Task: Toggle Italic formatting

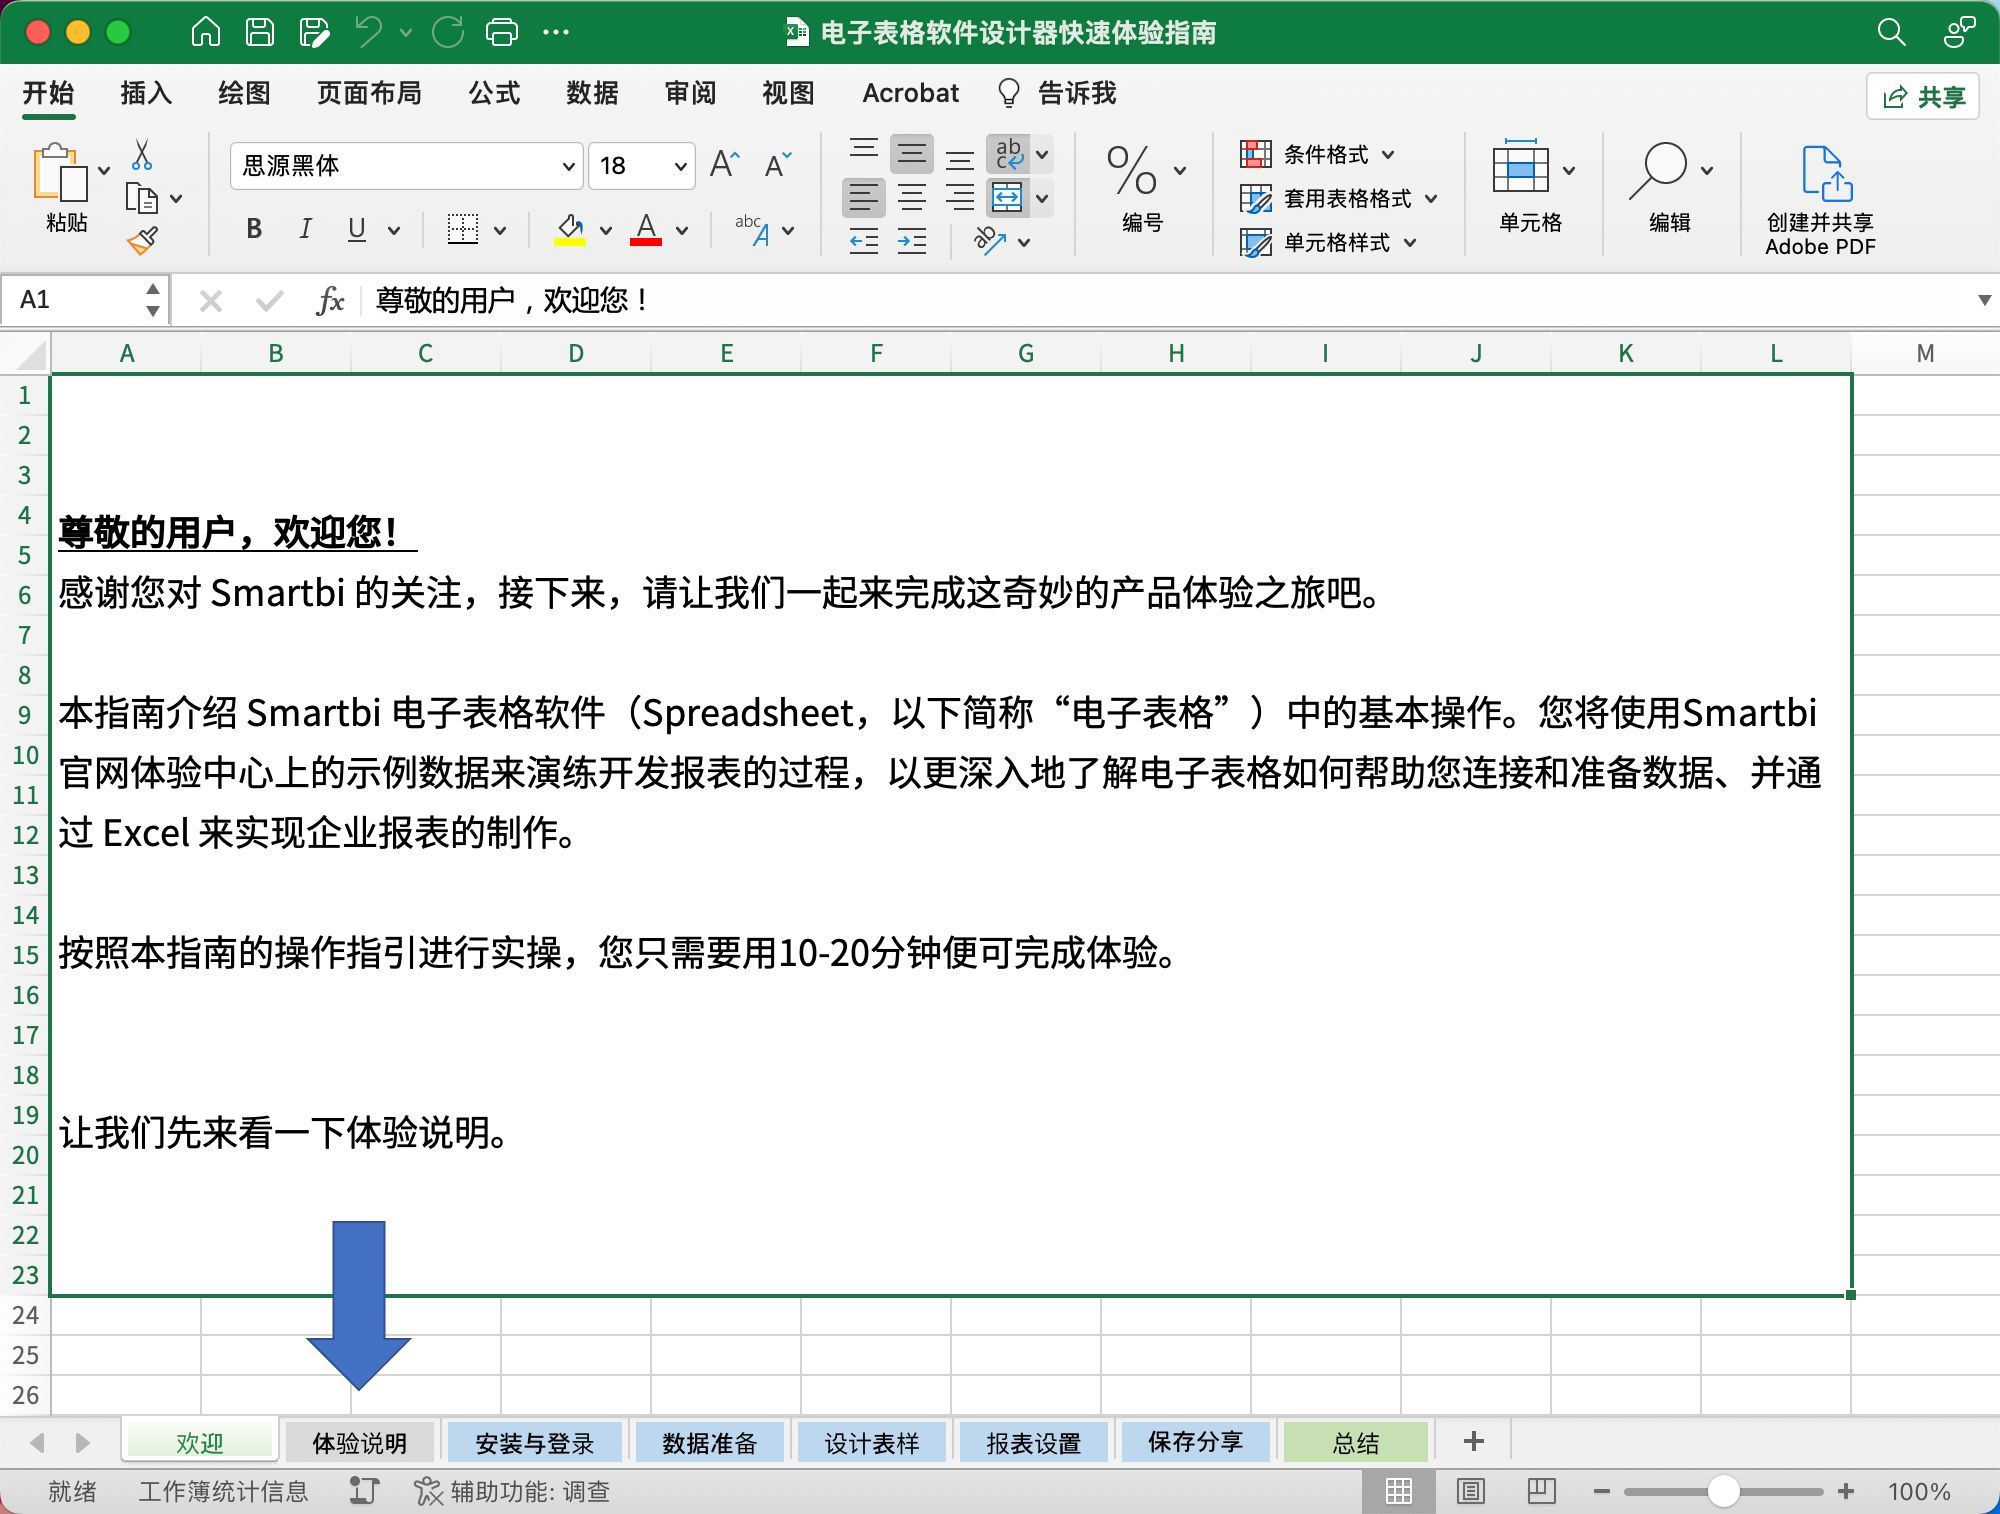Action: pyautogui.click(x=305, y=229)
